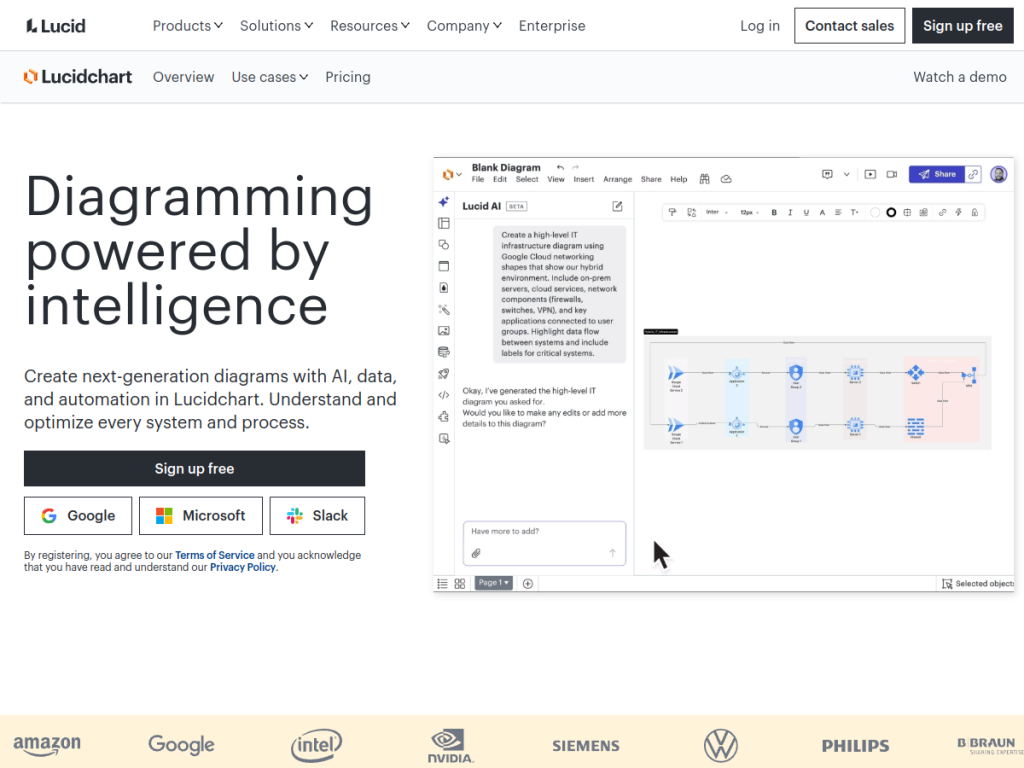Click the text align icon in toolbar

point(838,212)
